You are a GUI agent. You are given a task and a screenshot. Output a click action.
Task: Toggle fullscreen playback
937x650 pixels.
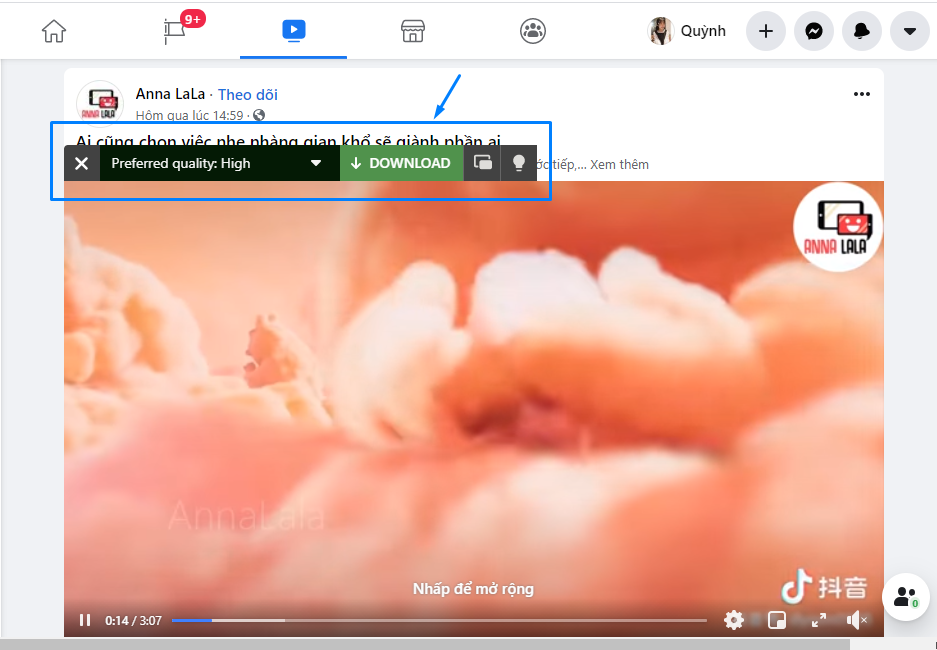tap(819, 620)
